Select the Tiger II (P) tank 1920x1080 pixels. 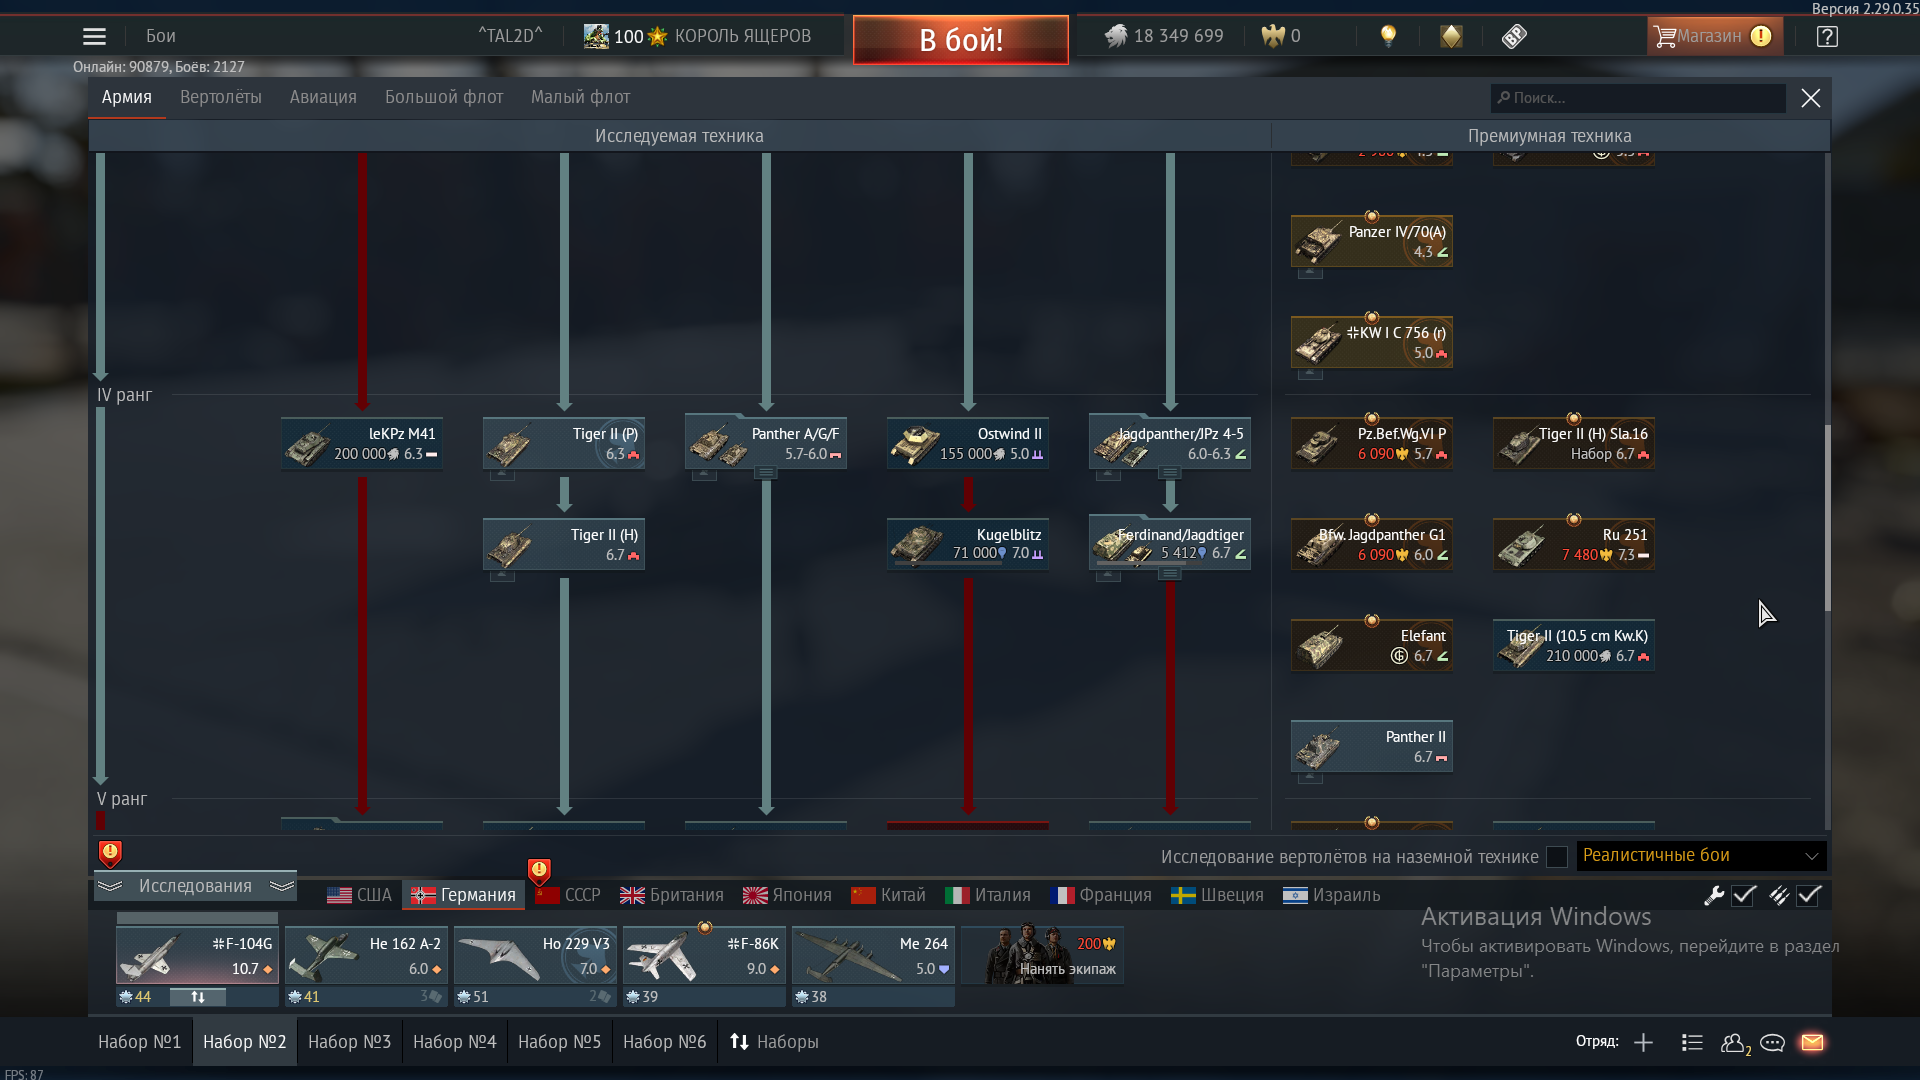click(564, 444)
